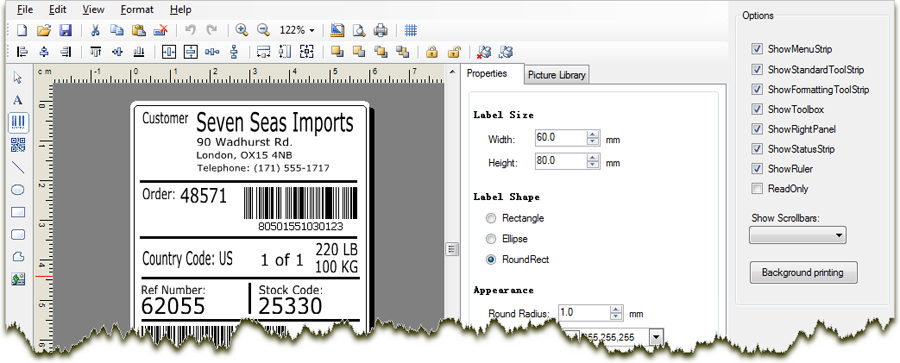Zoom in on the label
This screenshot has height=363, width=900.
(242, 30)
